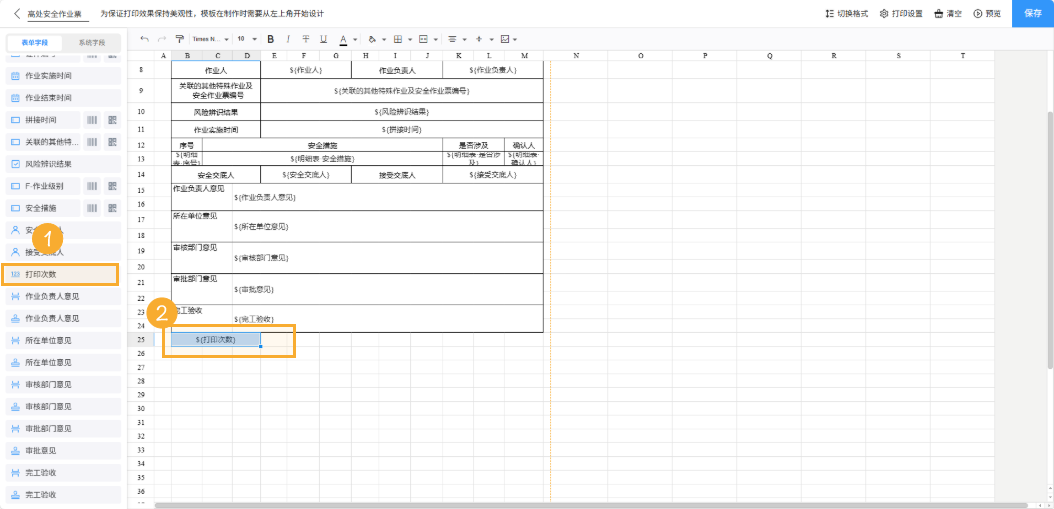Click the insert image icon
1054x509 pixels.
pos(505,39)
